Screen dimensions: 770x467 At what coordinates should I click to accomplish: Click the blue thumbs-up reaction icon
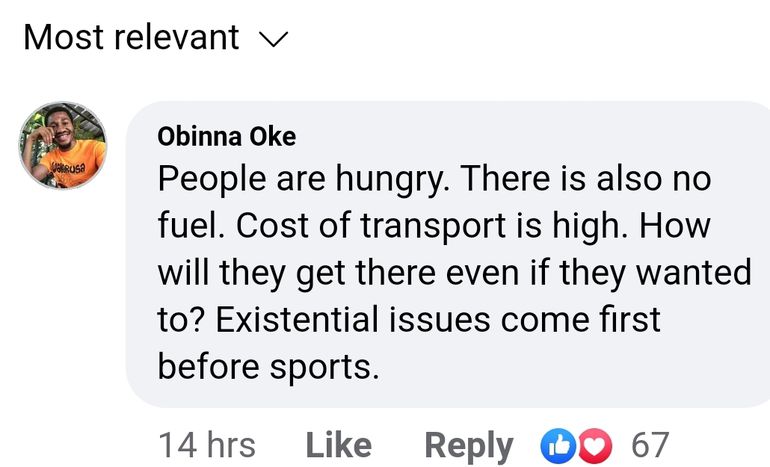point(556,444)
